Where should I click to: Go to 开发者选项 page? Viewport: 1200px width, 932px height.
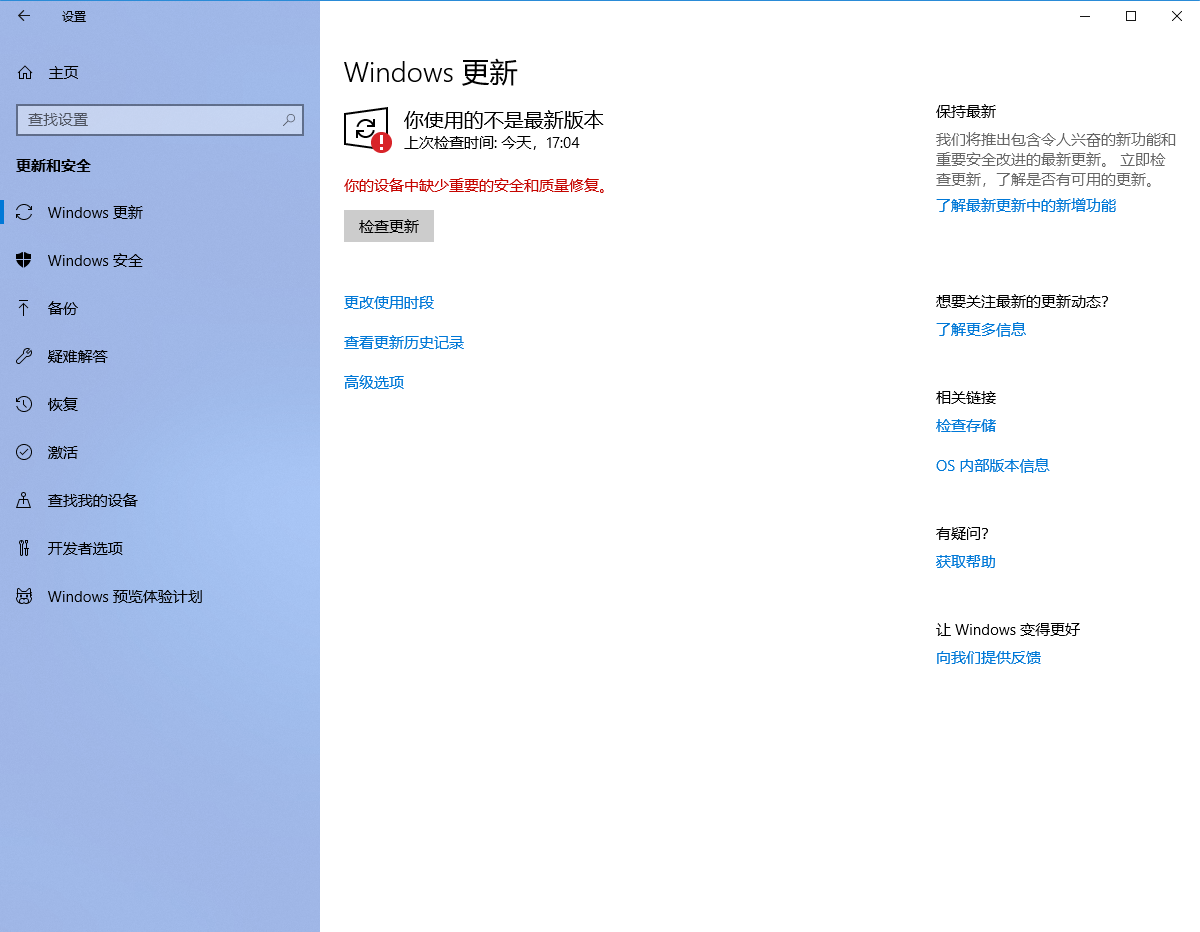[x=160, y=548]
